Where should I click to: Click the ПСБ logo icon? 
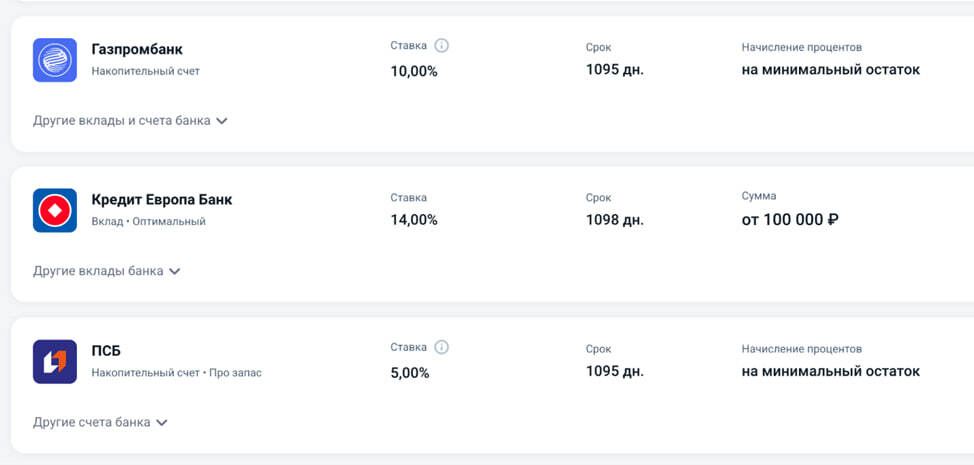click(x=55, y=361)
